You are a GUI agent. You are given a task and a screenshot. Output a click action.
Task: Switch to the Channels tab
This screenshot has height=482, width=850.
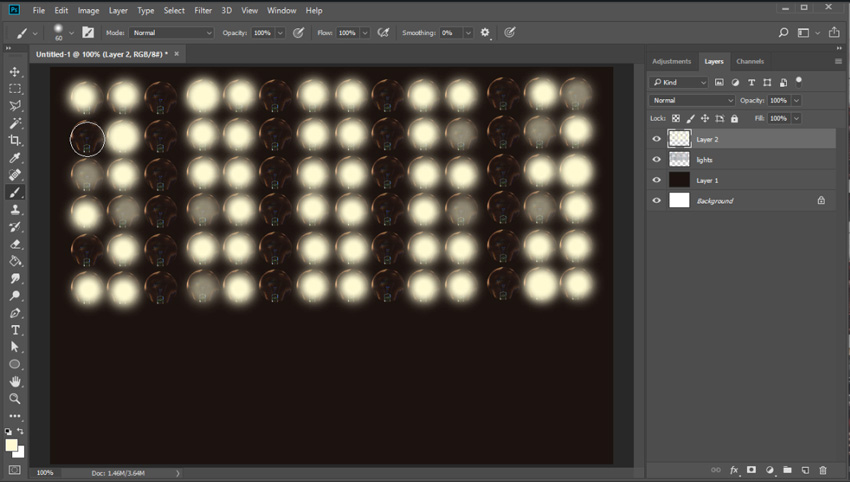tap(750, 61)
